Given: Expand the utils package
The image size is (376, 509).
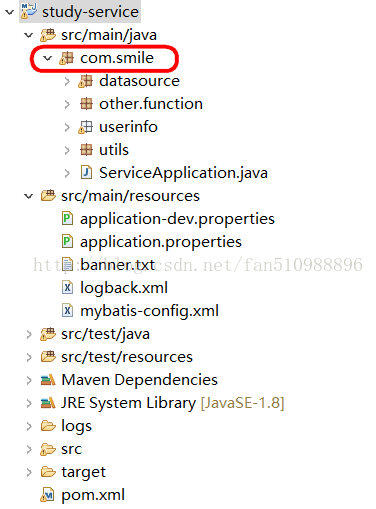Looking at the screenshot, I should [67, 150].
